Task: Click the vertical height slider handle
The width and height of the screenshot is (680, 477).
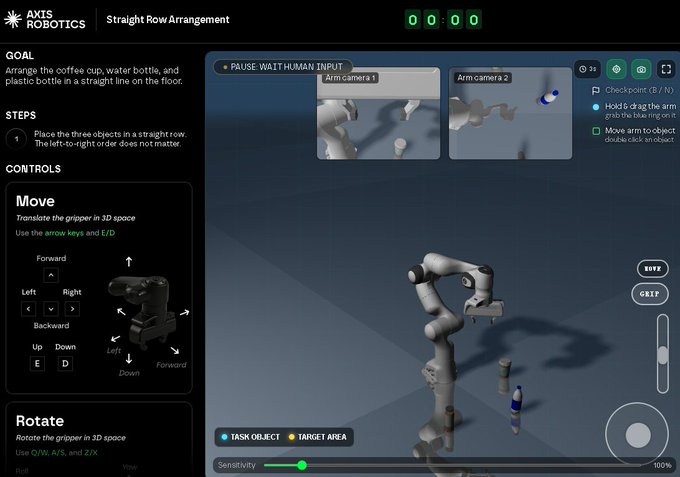Action: point(663,356)
